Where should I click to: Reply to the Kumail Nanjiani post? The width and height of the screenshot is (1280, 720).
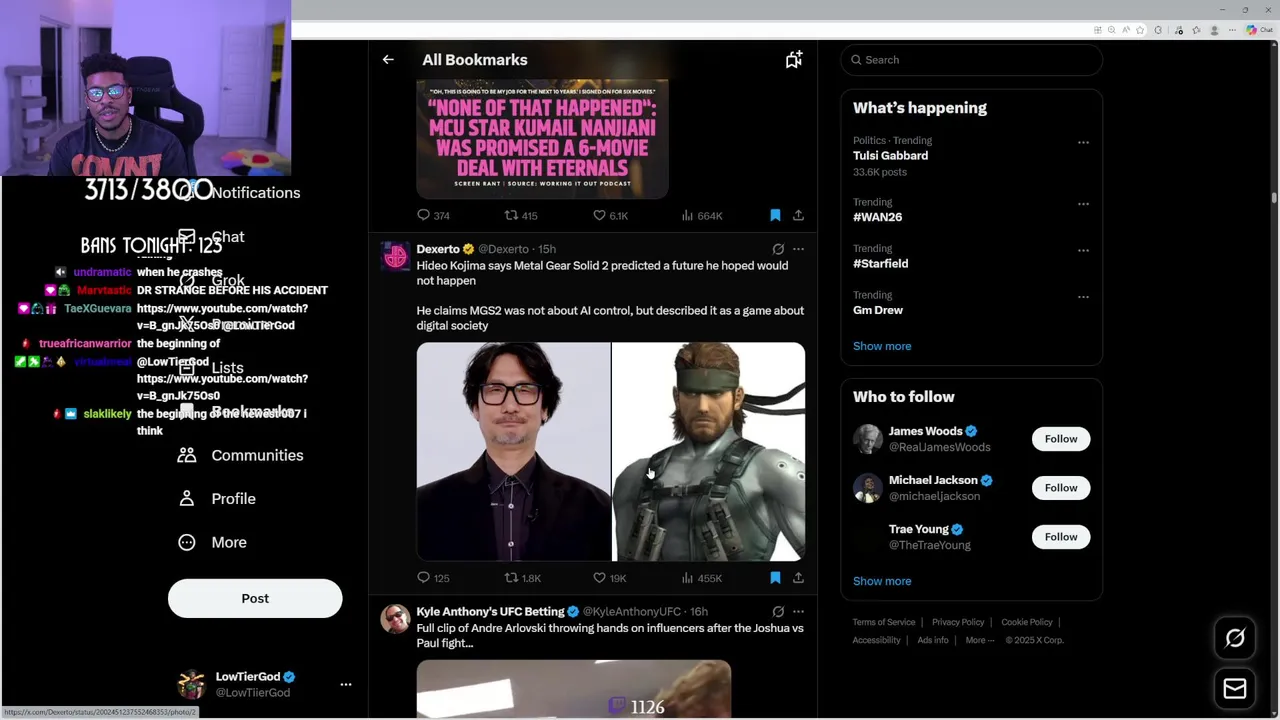pyautogui.click(x=424, y=215)
